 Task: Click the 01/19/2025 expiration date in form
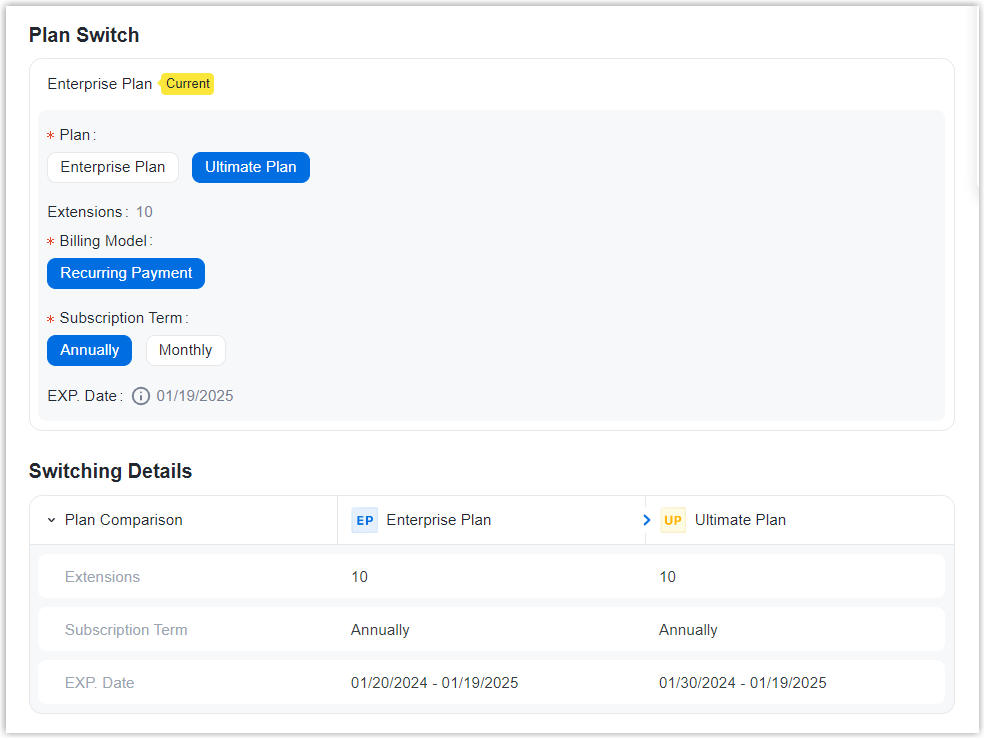tap(195, 396)
